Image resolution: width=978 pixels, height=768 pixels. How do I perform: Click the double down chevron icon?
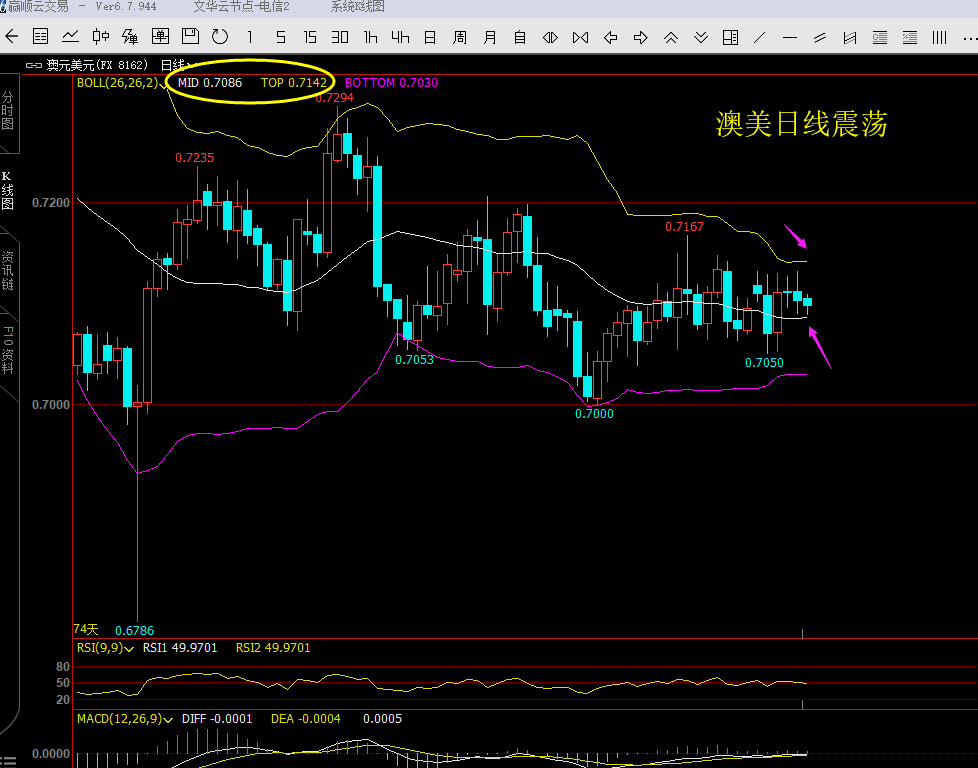click(700, 37)
